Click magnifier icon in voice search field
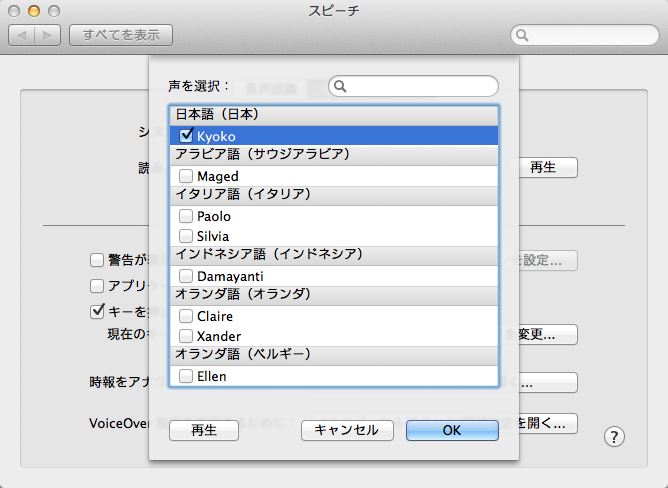 (340, 87)
